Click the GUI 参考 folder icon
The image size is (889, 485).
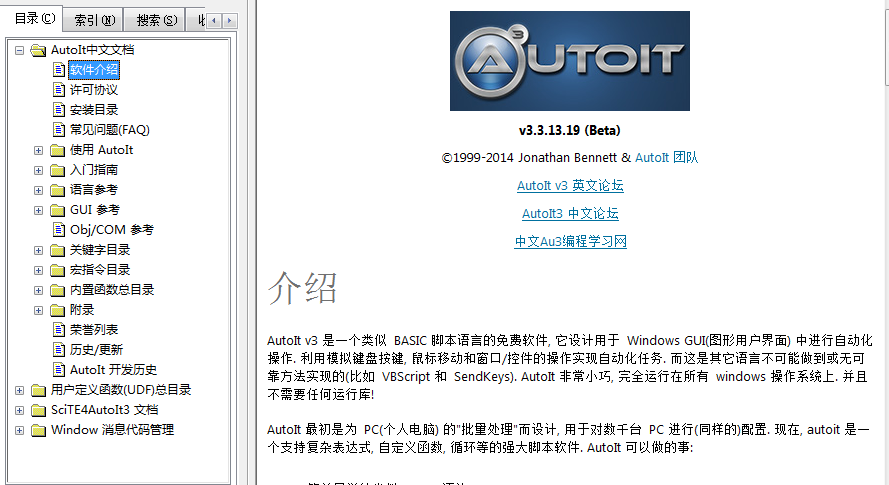tap(57, 210)
